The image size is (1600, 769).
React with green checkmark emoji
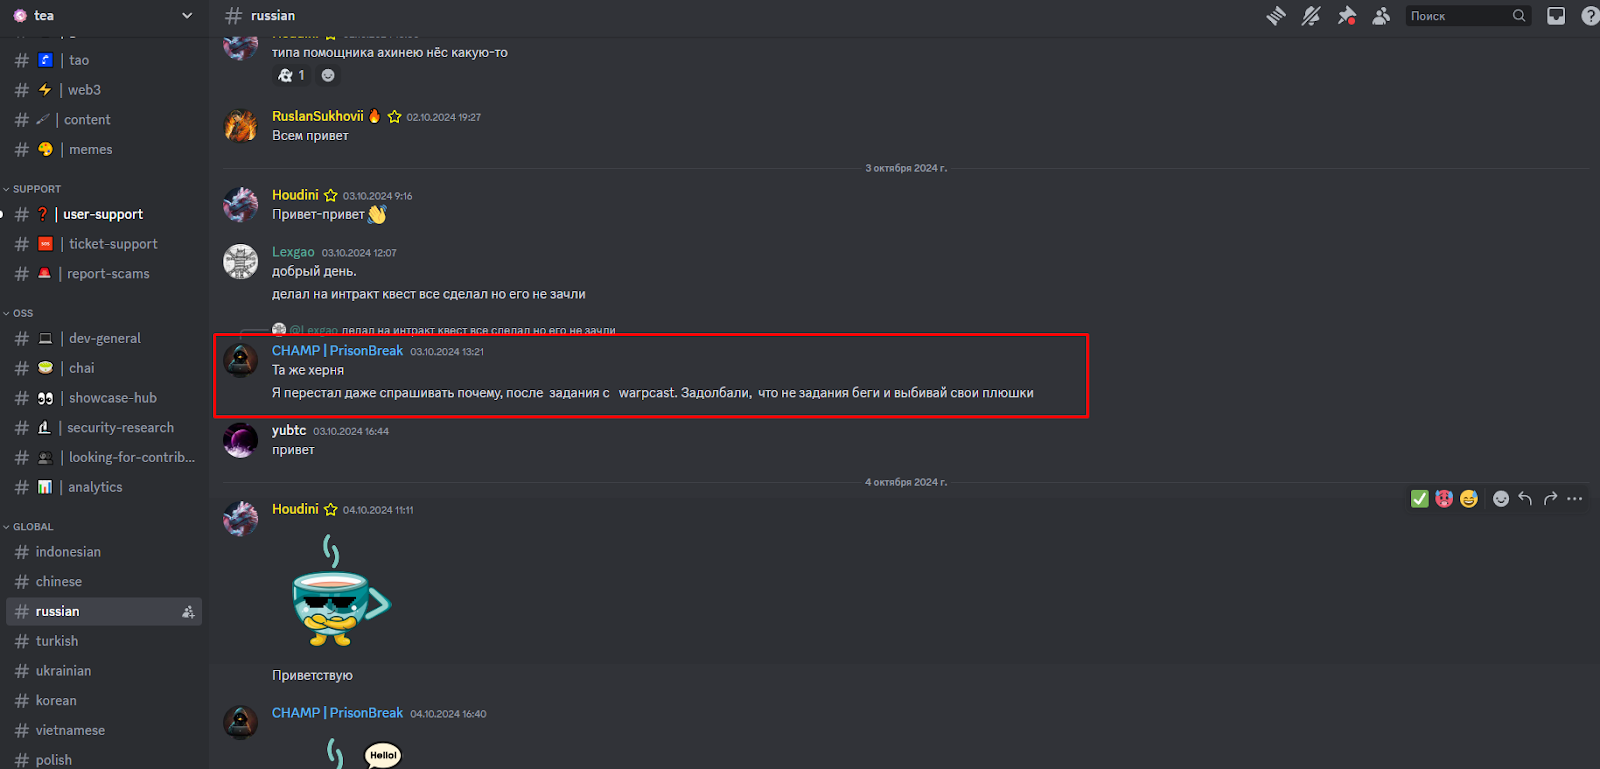click(1419, 498)
